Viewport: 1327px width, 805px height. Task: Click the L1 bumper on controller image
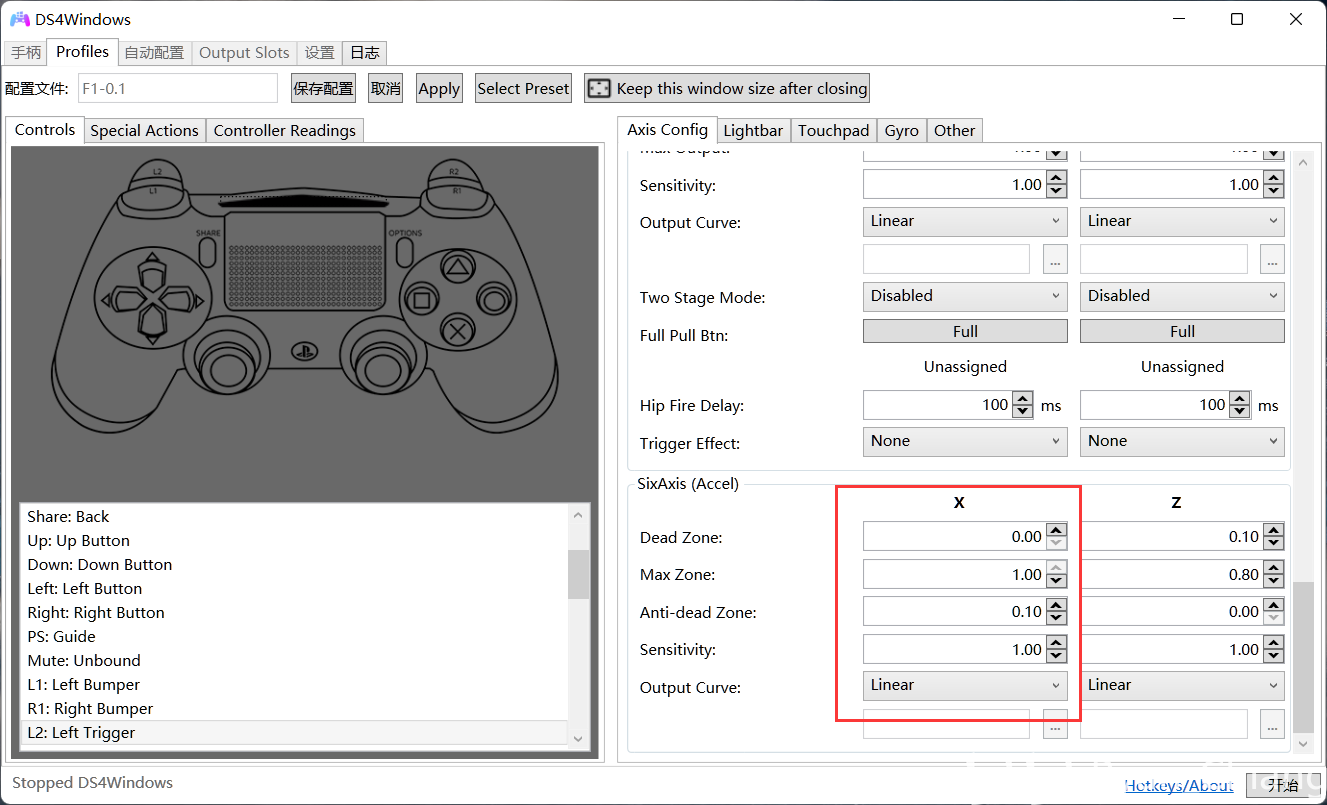[x=154, y=189]
